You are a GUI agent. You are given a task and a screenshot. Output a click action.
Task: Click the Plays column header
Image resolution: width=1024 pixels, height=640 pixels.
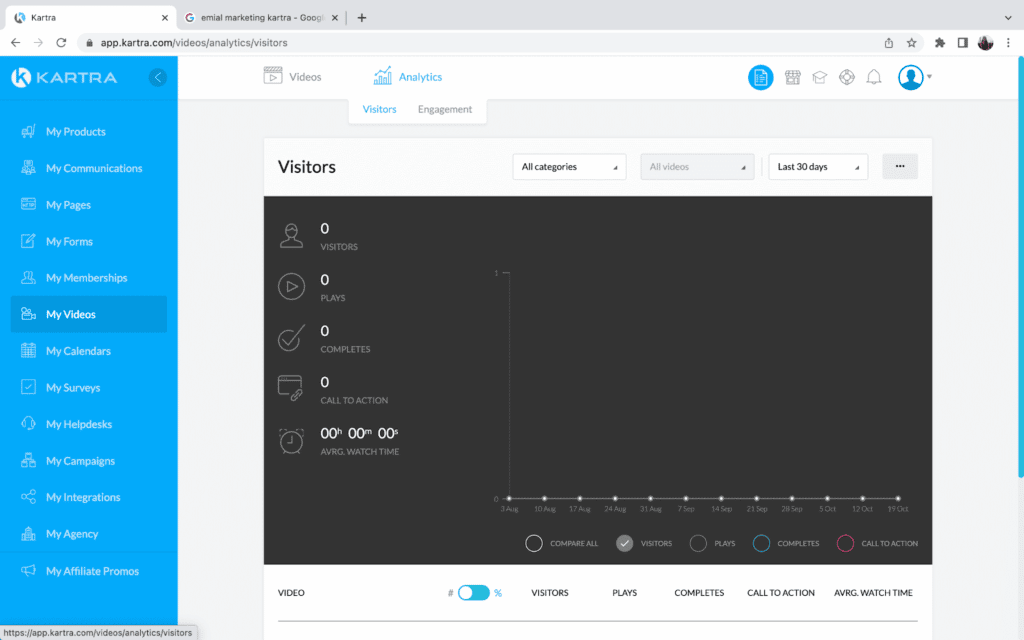coord(624,593)
